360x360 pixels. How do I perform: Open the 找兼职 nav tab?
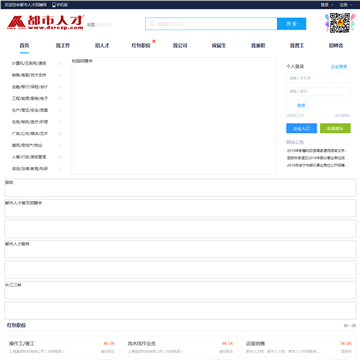tap(258, 46)
